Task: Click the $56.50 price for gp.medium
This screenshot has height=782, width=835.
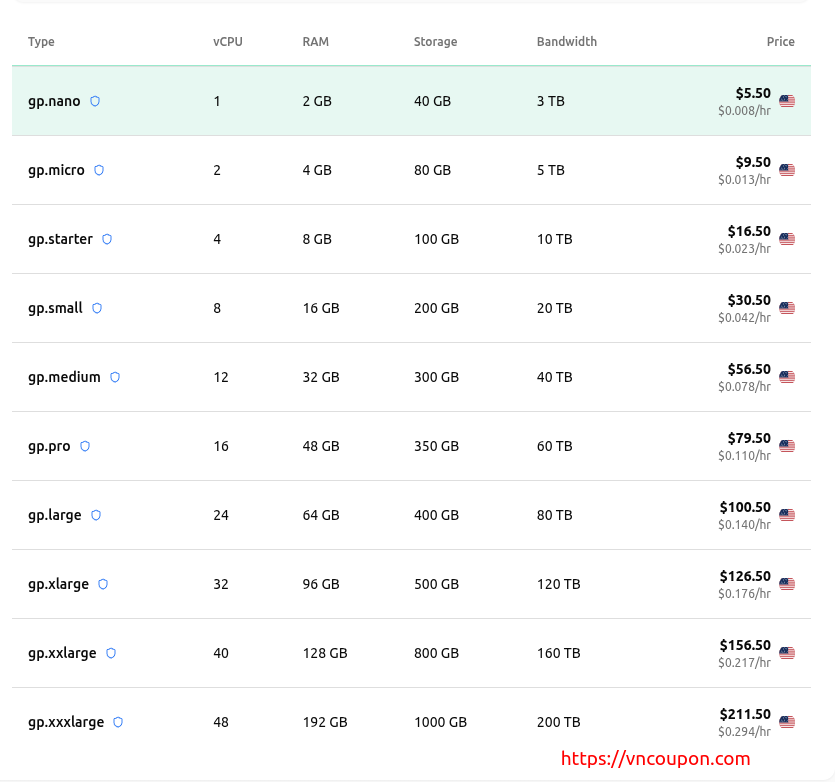Action: [749, 369]
